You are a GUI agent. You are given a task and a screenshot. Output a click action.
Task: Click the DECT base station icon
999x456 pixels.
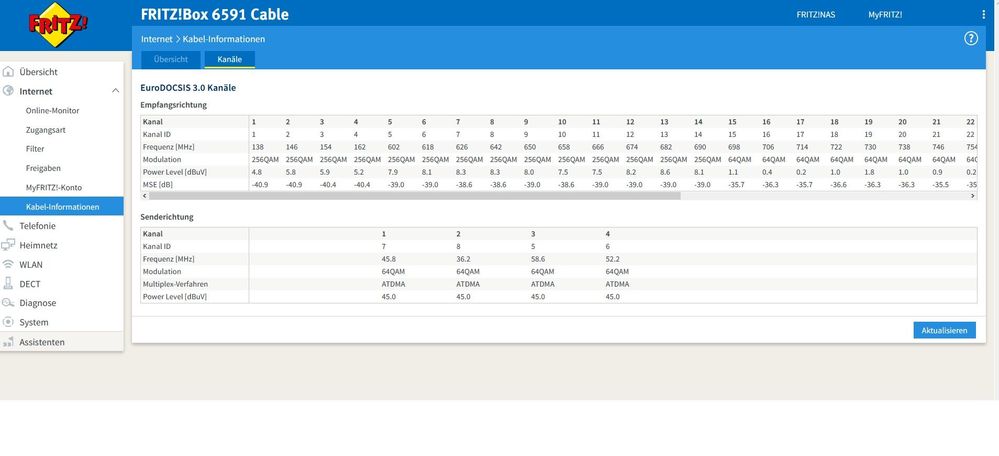point(8,283)
